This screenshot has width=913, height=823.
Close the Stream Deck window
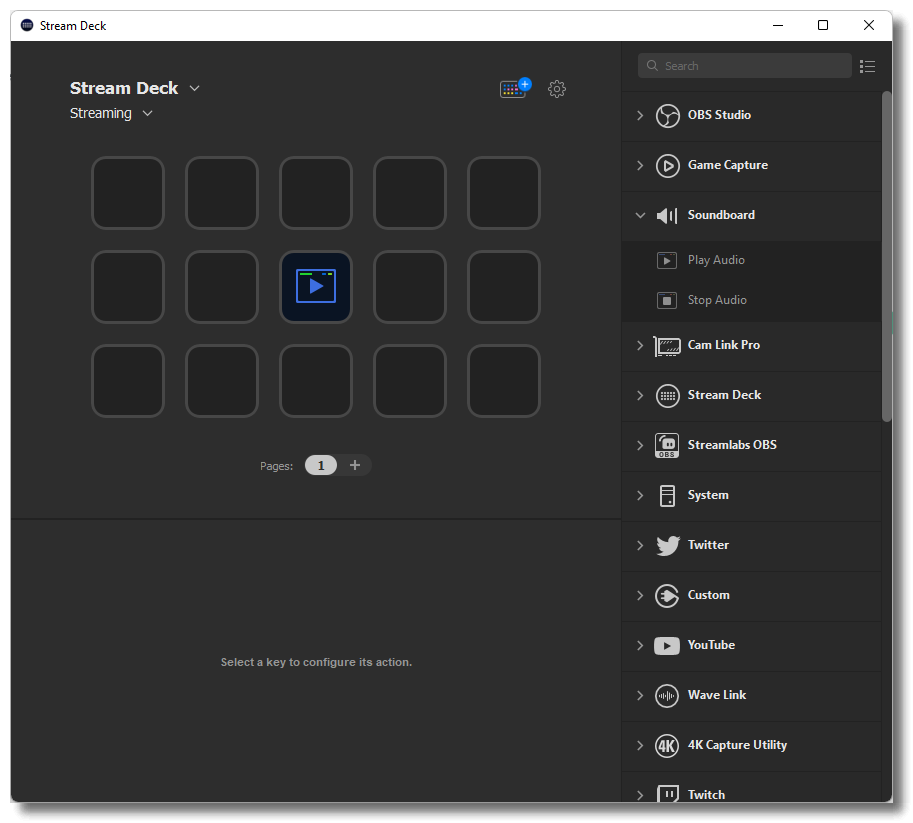pos(869,26)
